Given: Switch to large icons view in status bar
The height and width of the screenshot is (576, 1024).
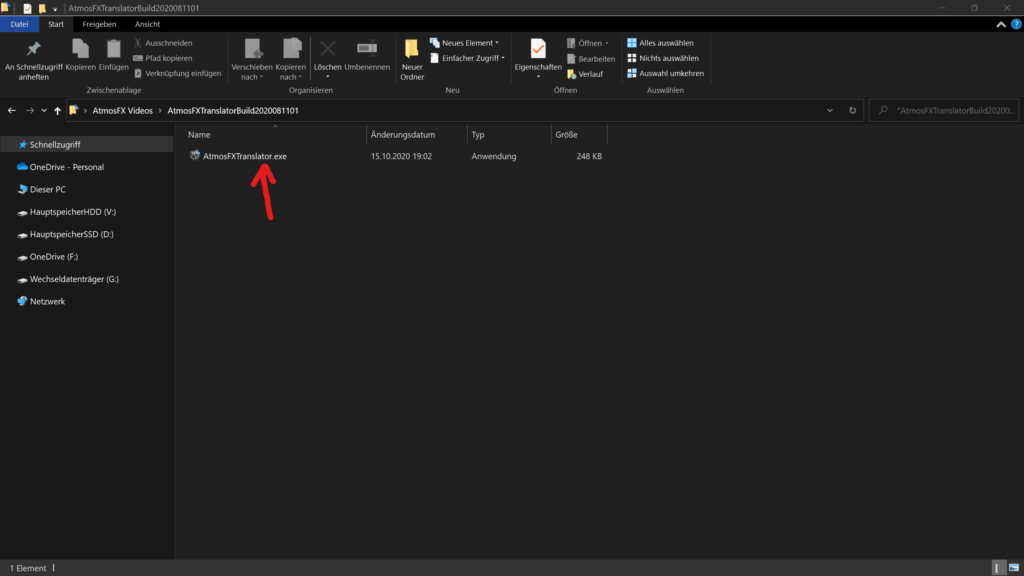Looking at the screenshot, I should pos(1014,568).
